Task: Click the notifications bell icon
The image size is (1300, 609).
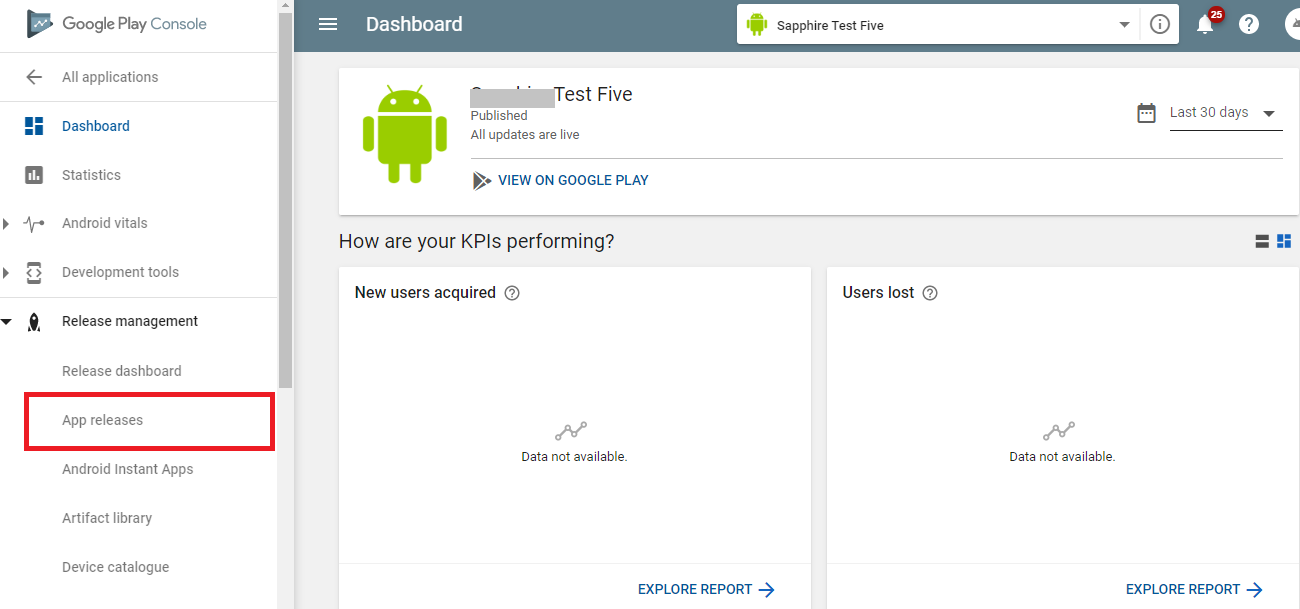Action: (1205, 25)
